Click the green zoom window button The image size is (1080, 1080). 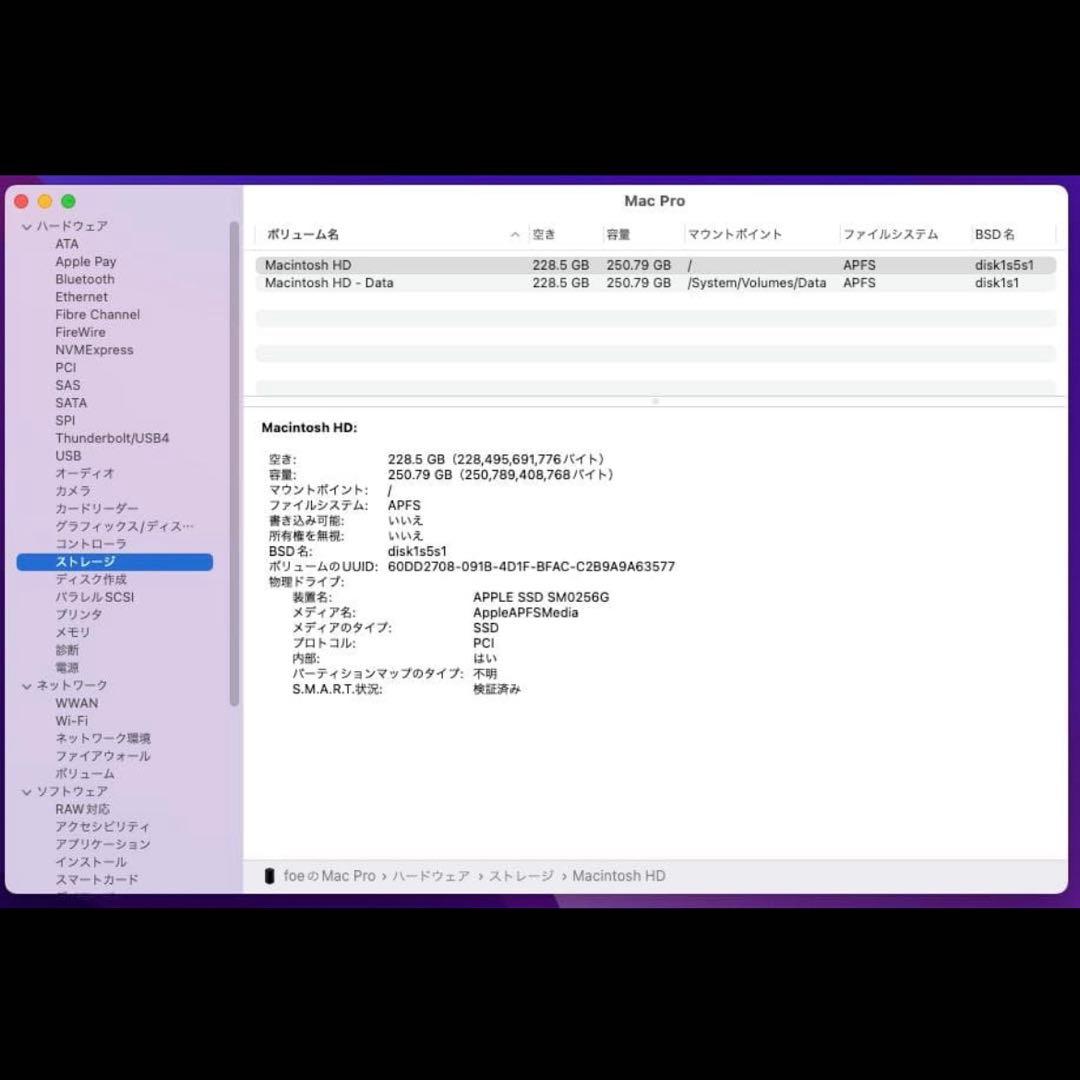coord(68,201)
